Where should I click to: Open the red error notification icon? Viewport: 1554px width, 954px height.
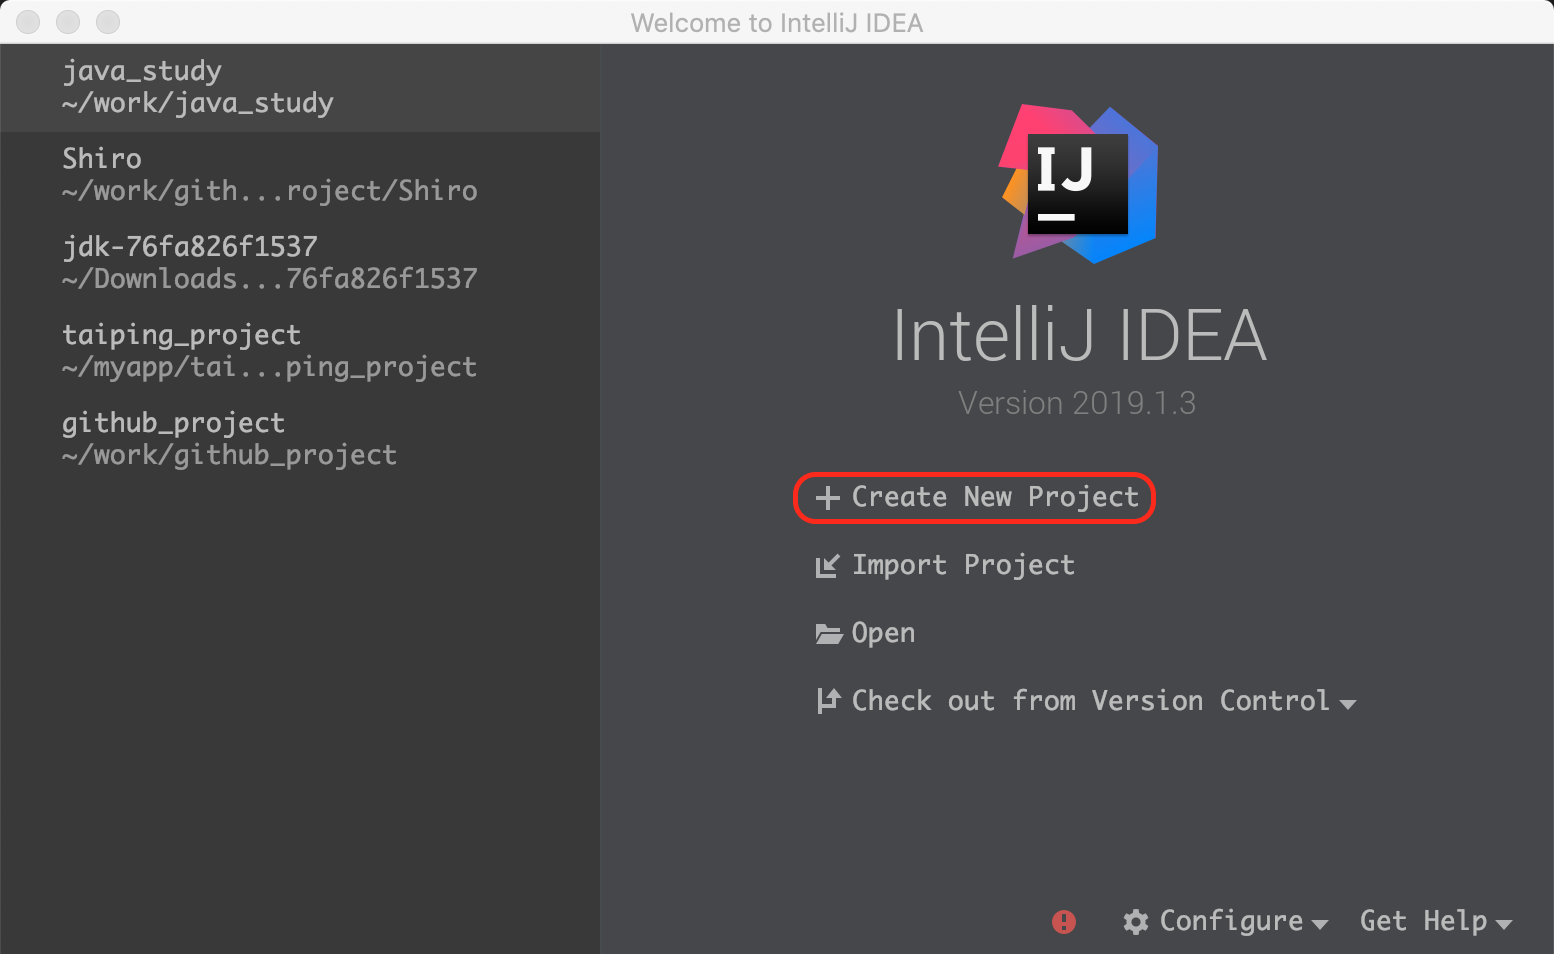coord(1064,922)
